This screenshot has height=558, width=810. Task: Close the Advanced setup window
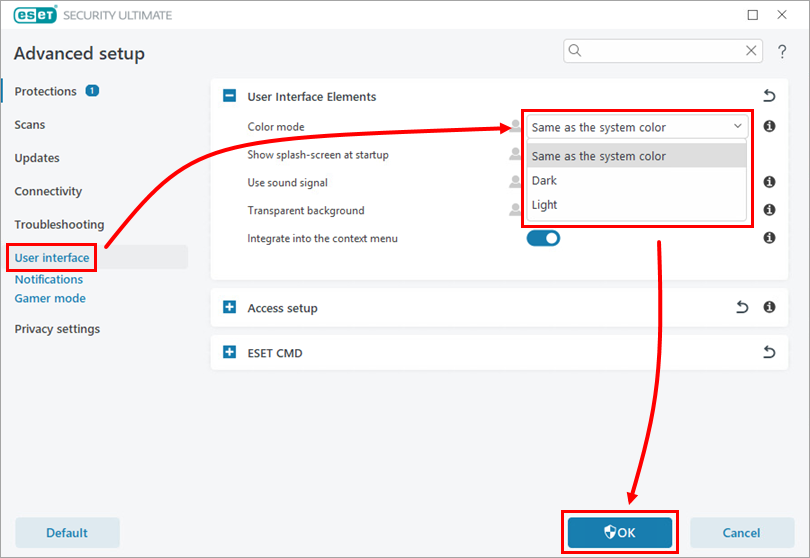[782, 15]
